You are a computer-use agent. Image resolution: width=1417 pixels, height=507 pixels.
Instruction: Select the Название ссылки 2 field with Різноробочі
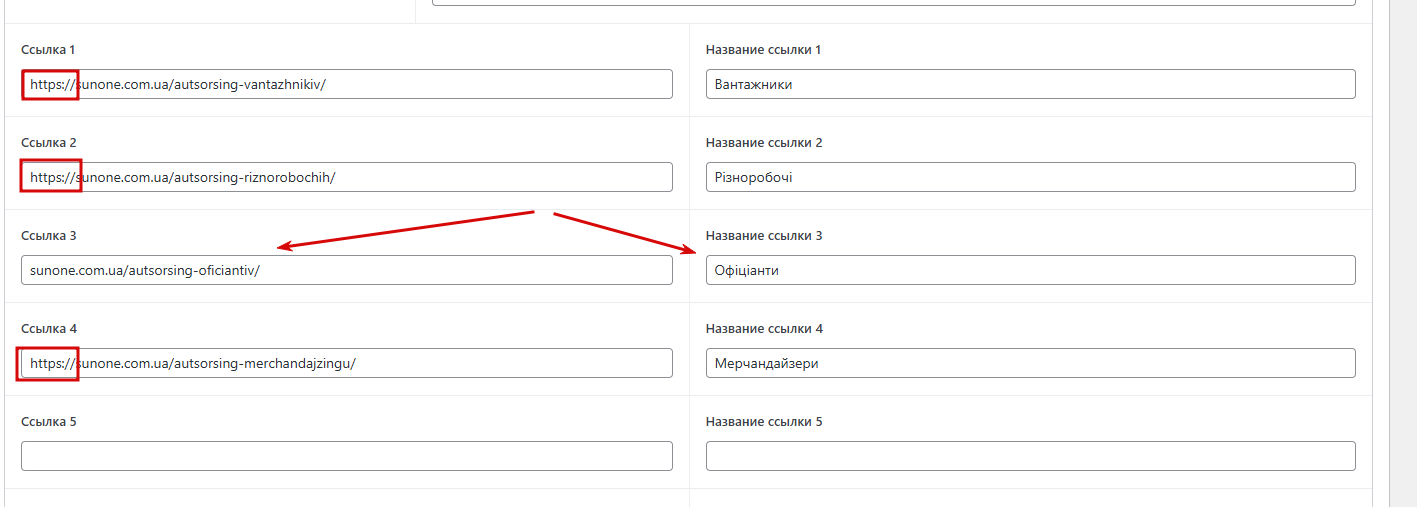(x=1031, y=177)
